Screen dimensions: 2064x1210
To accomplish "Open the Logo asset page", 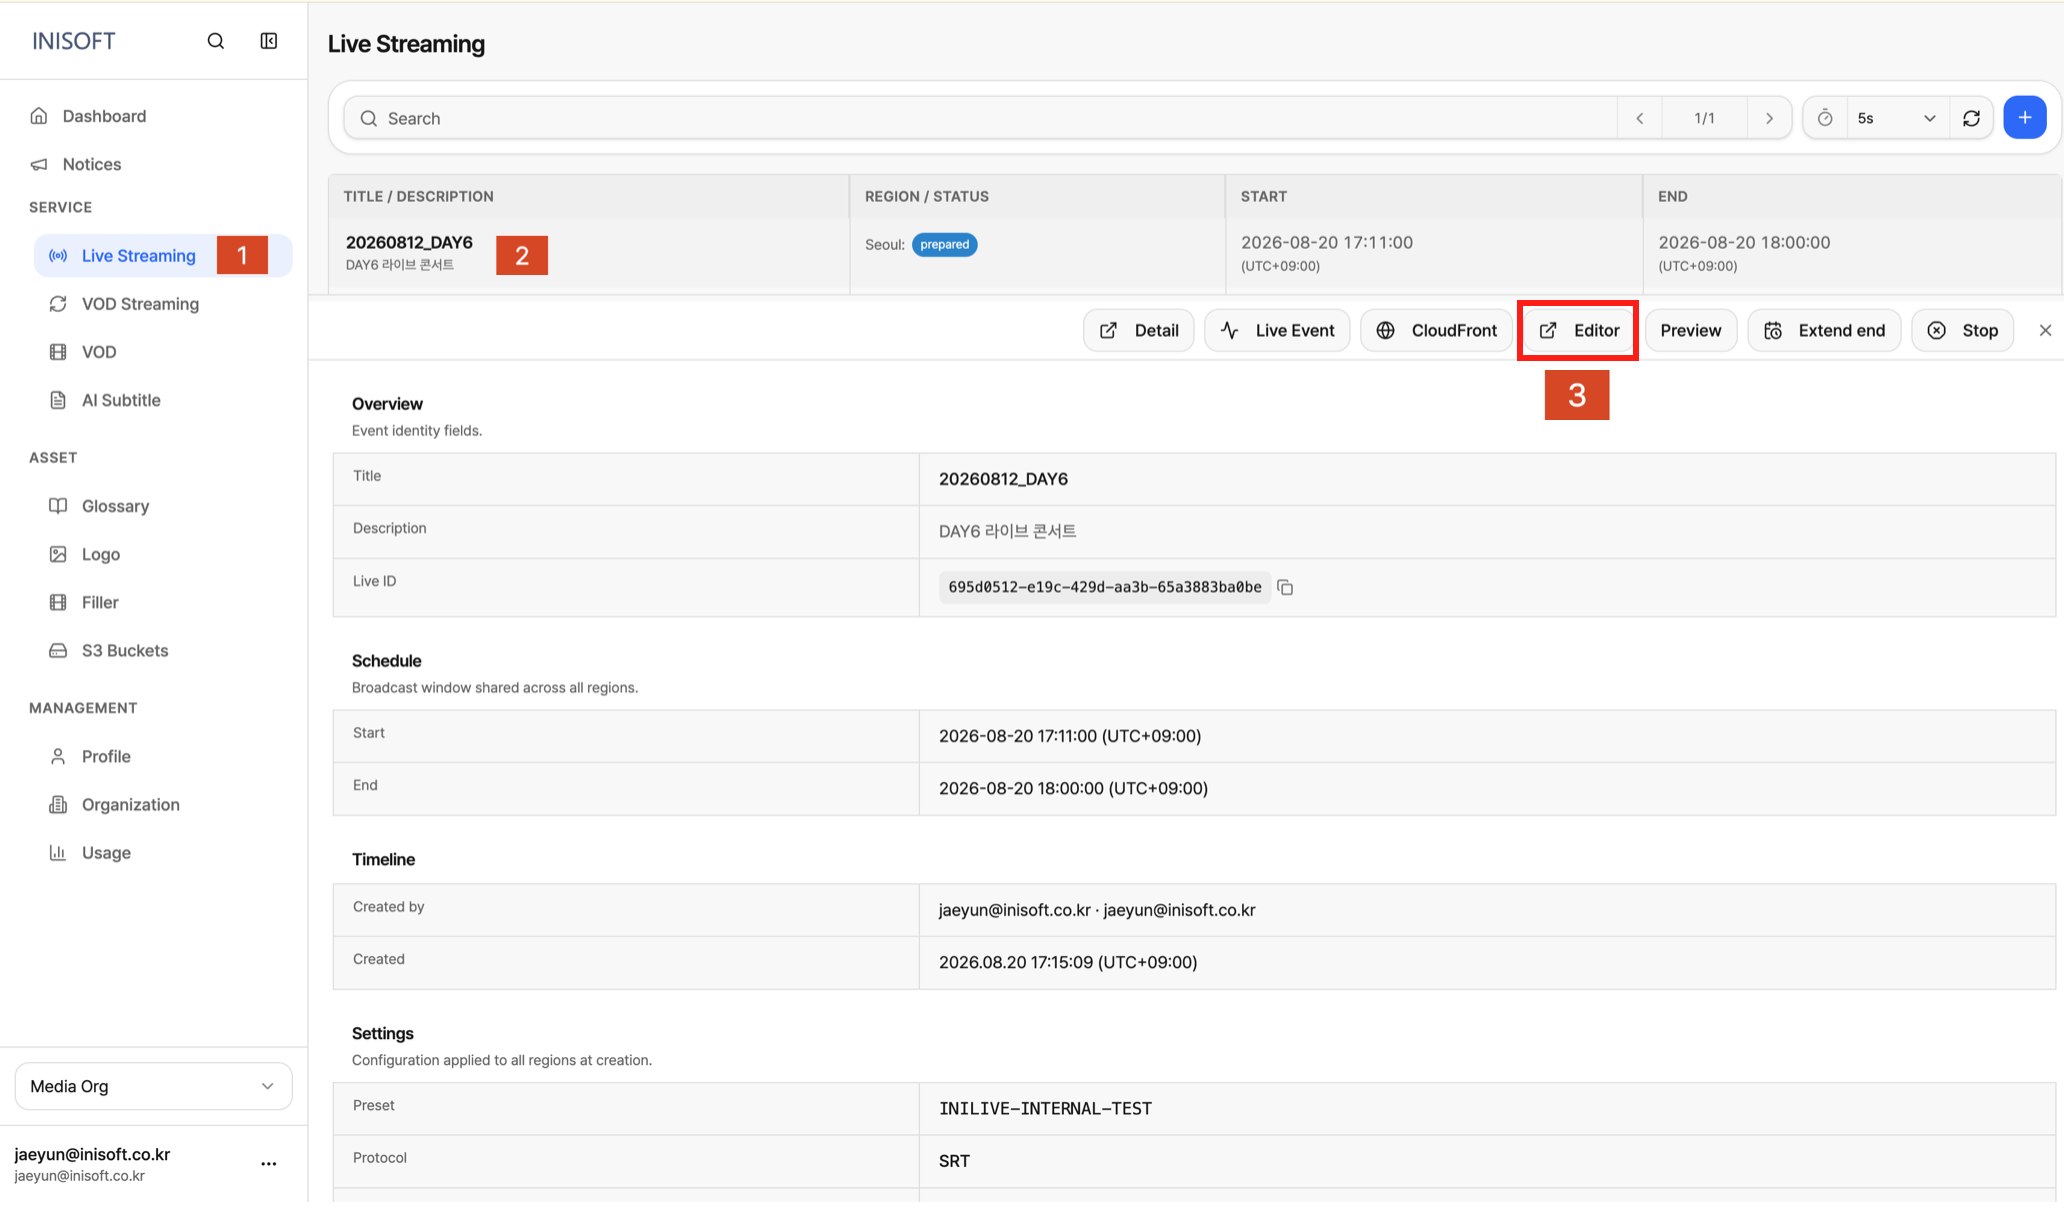I will coord(101,554).
